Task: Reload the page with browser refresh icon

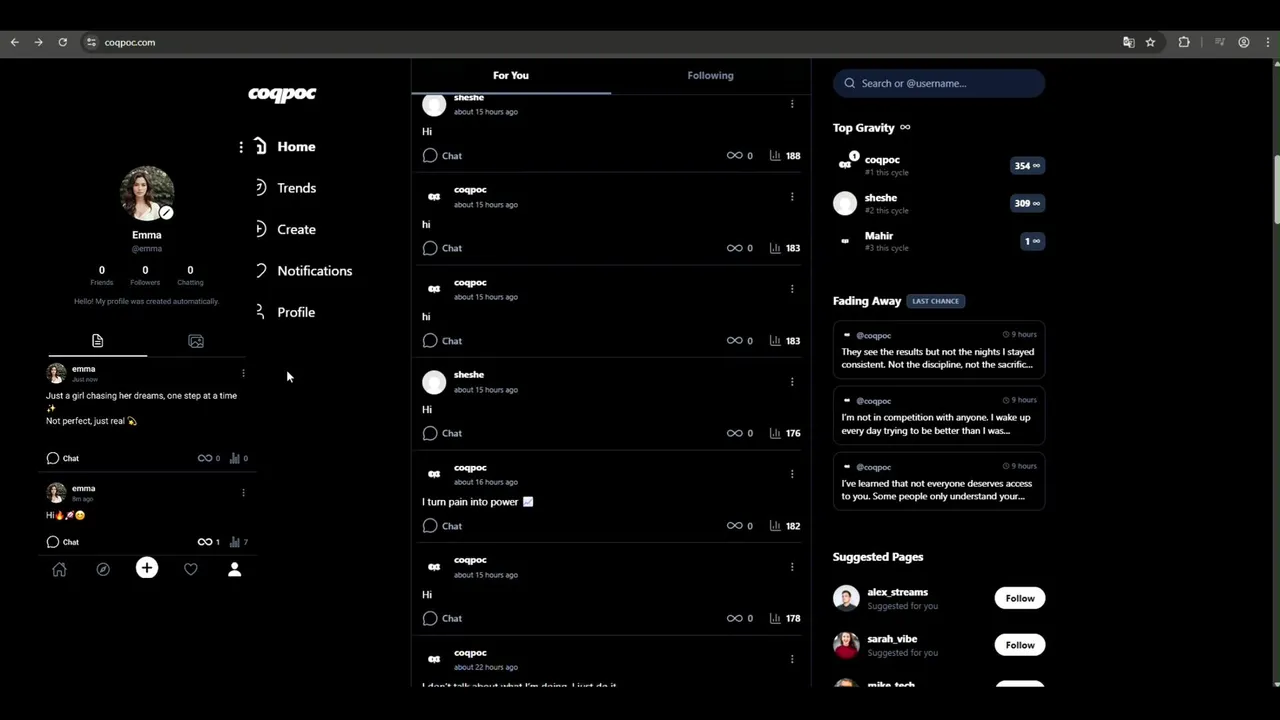Action: pyautogui.click(x=62, y=42)
